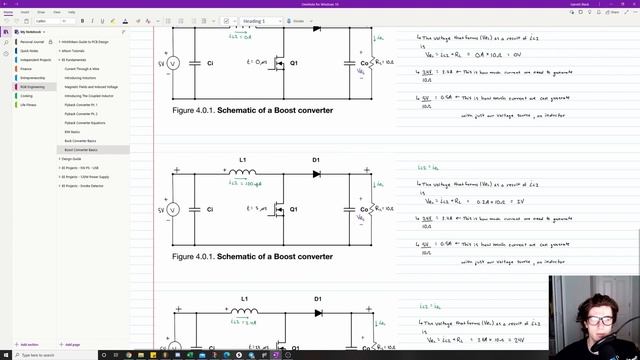Click the Add section link
The width and height of the screenshot is (640, 360).
coord(27,344)
